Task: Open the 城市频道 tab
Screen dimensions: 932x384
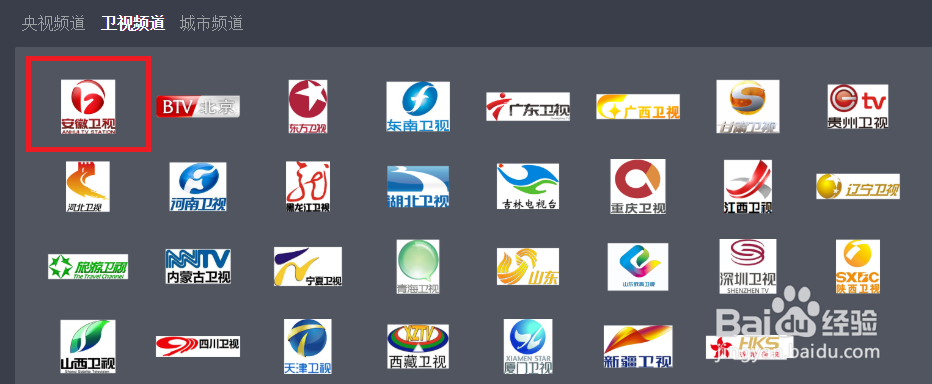Action: 212,24
